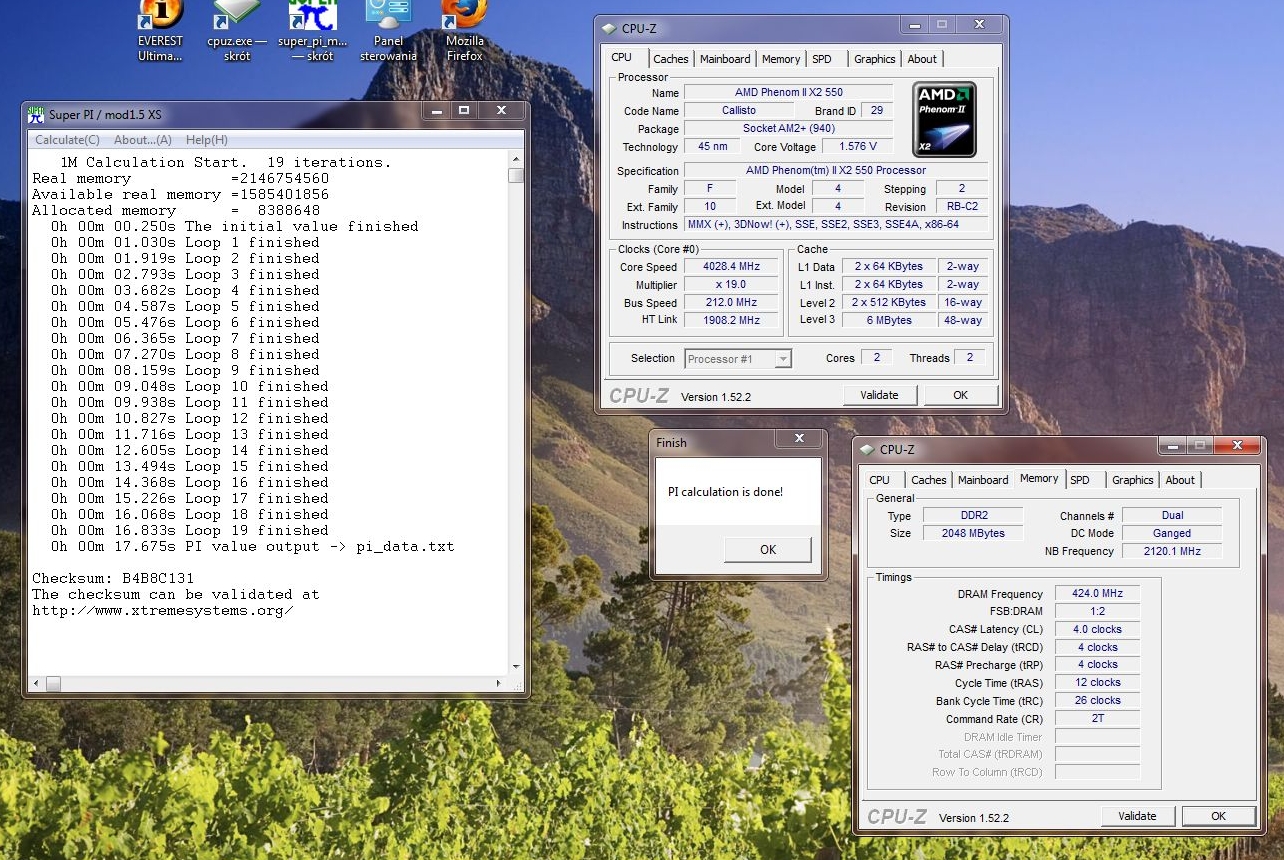Click Validate in the CPU-Z processor window

coord(879,395)
